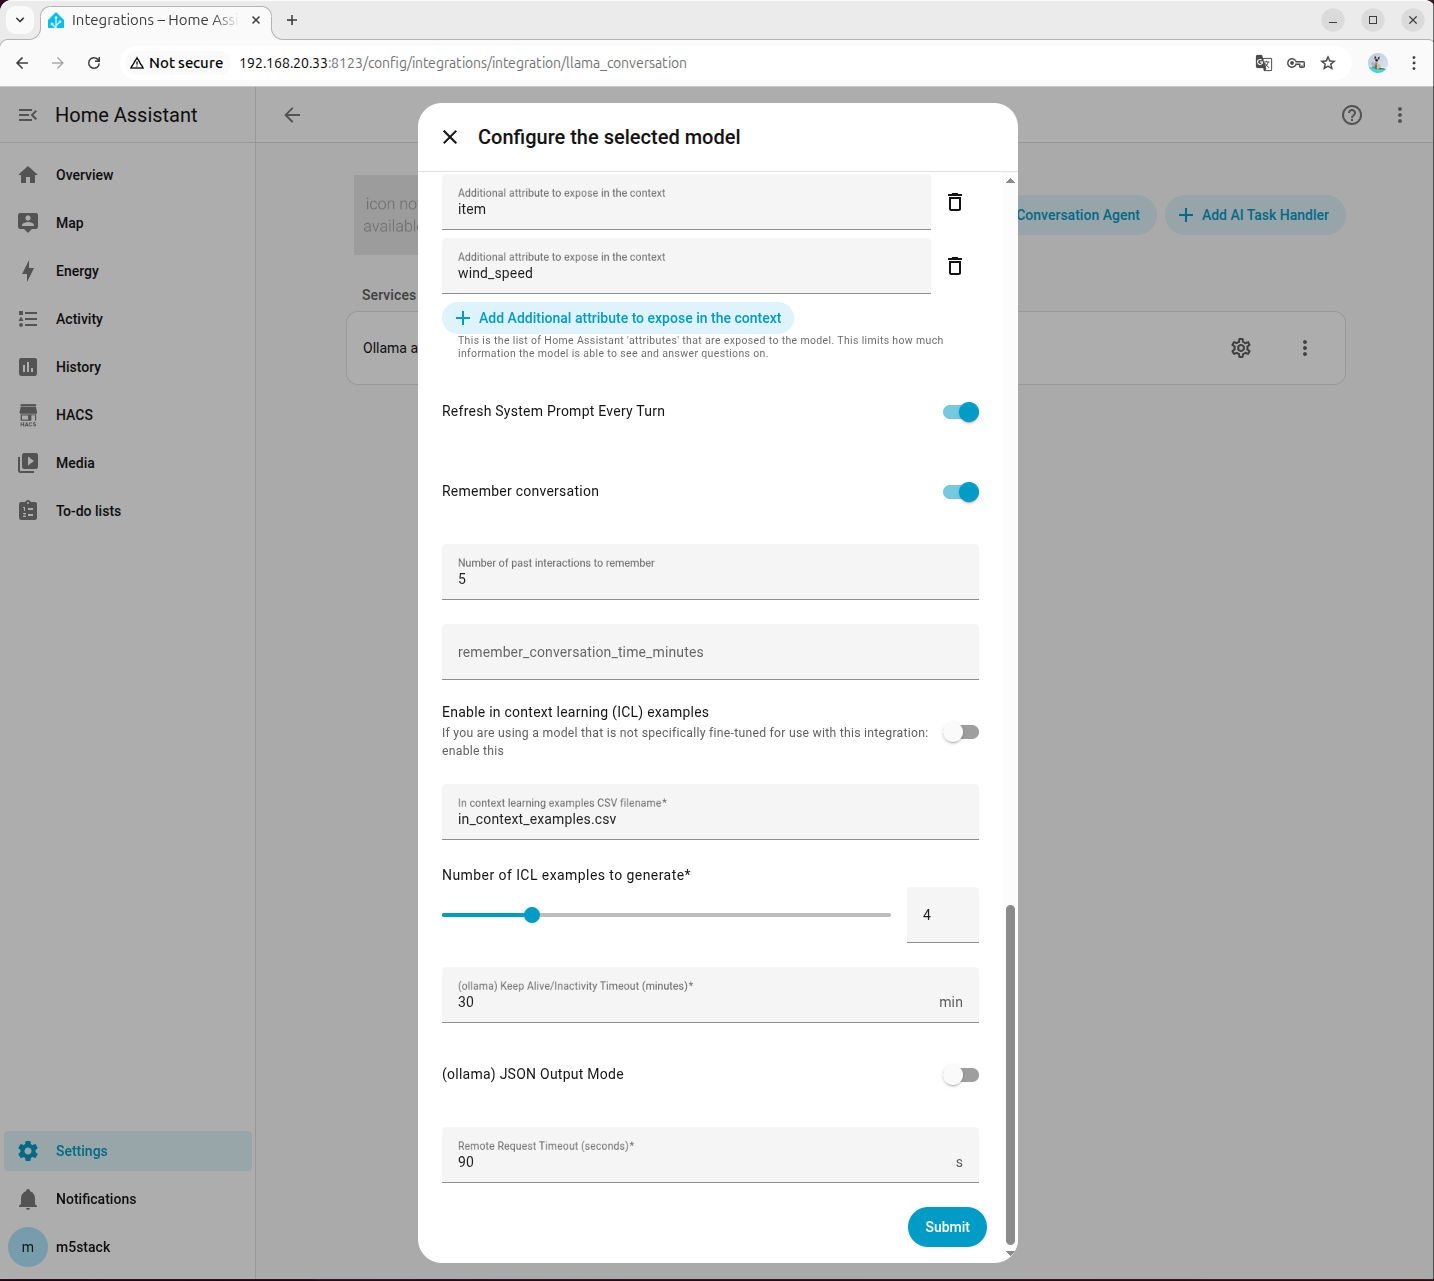Enable in context learning (ICL) examples

[961, 732]
